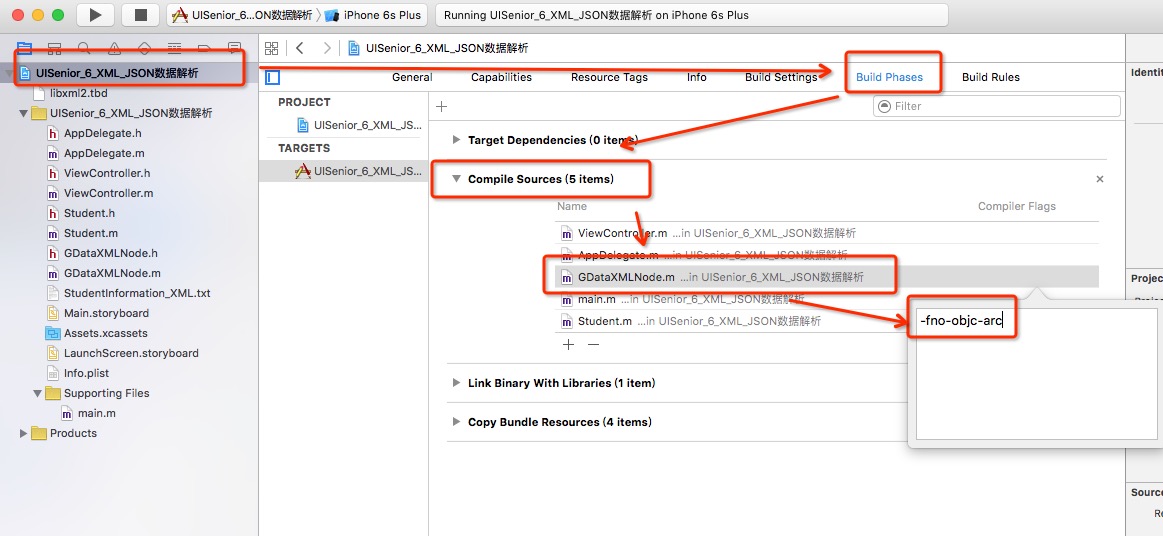Add a new build phase with plus

(x=441, y=106)
